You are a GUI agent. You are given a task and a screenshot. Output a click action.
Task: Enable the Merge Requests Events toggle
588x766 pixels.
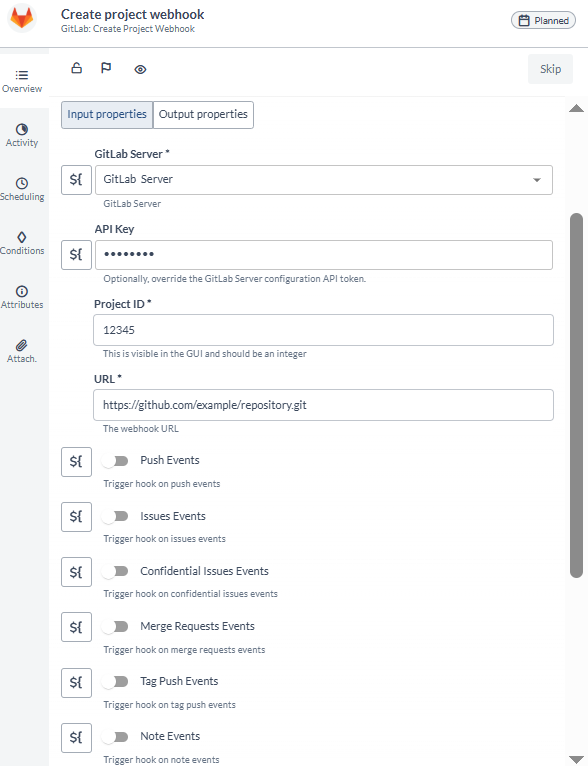[x=115, y=626]
